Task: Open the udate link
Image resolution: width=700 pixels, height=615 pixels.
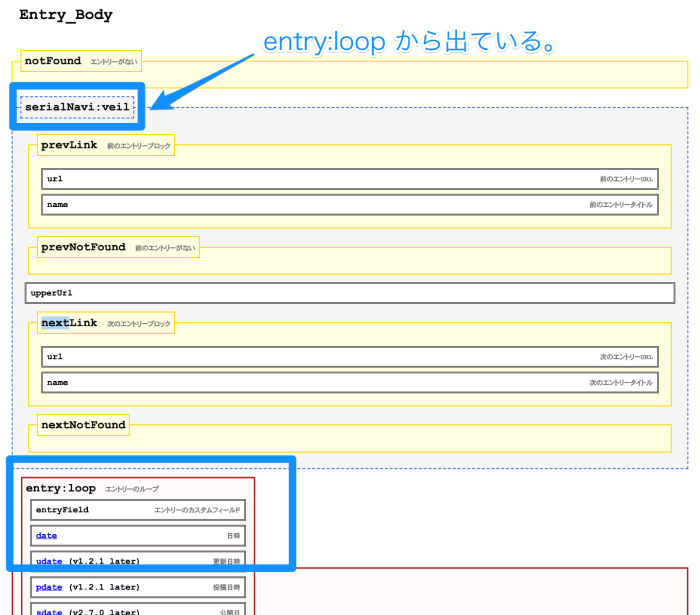Action: [48, 561]
